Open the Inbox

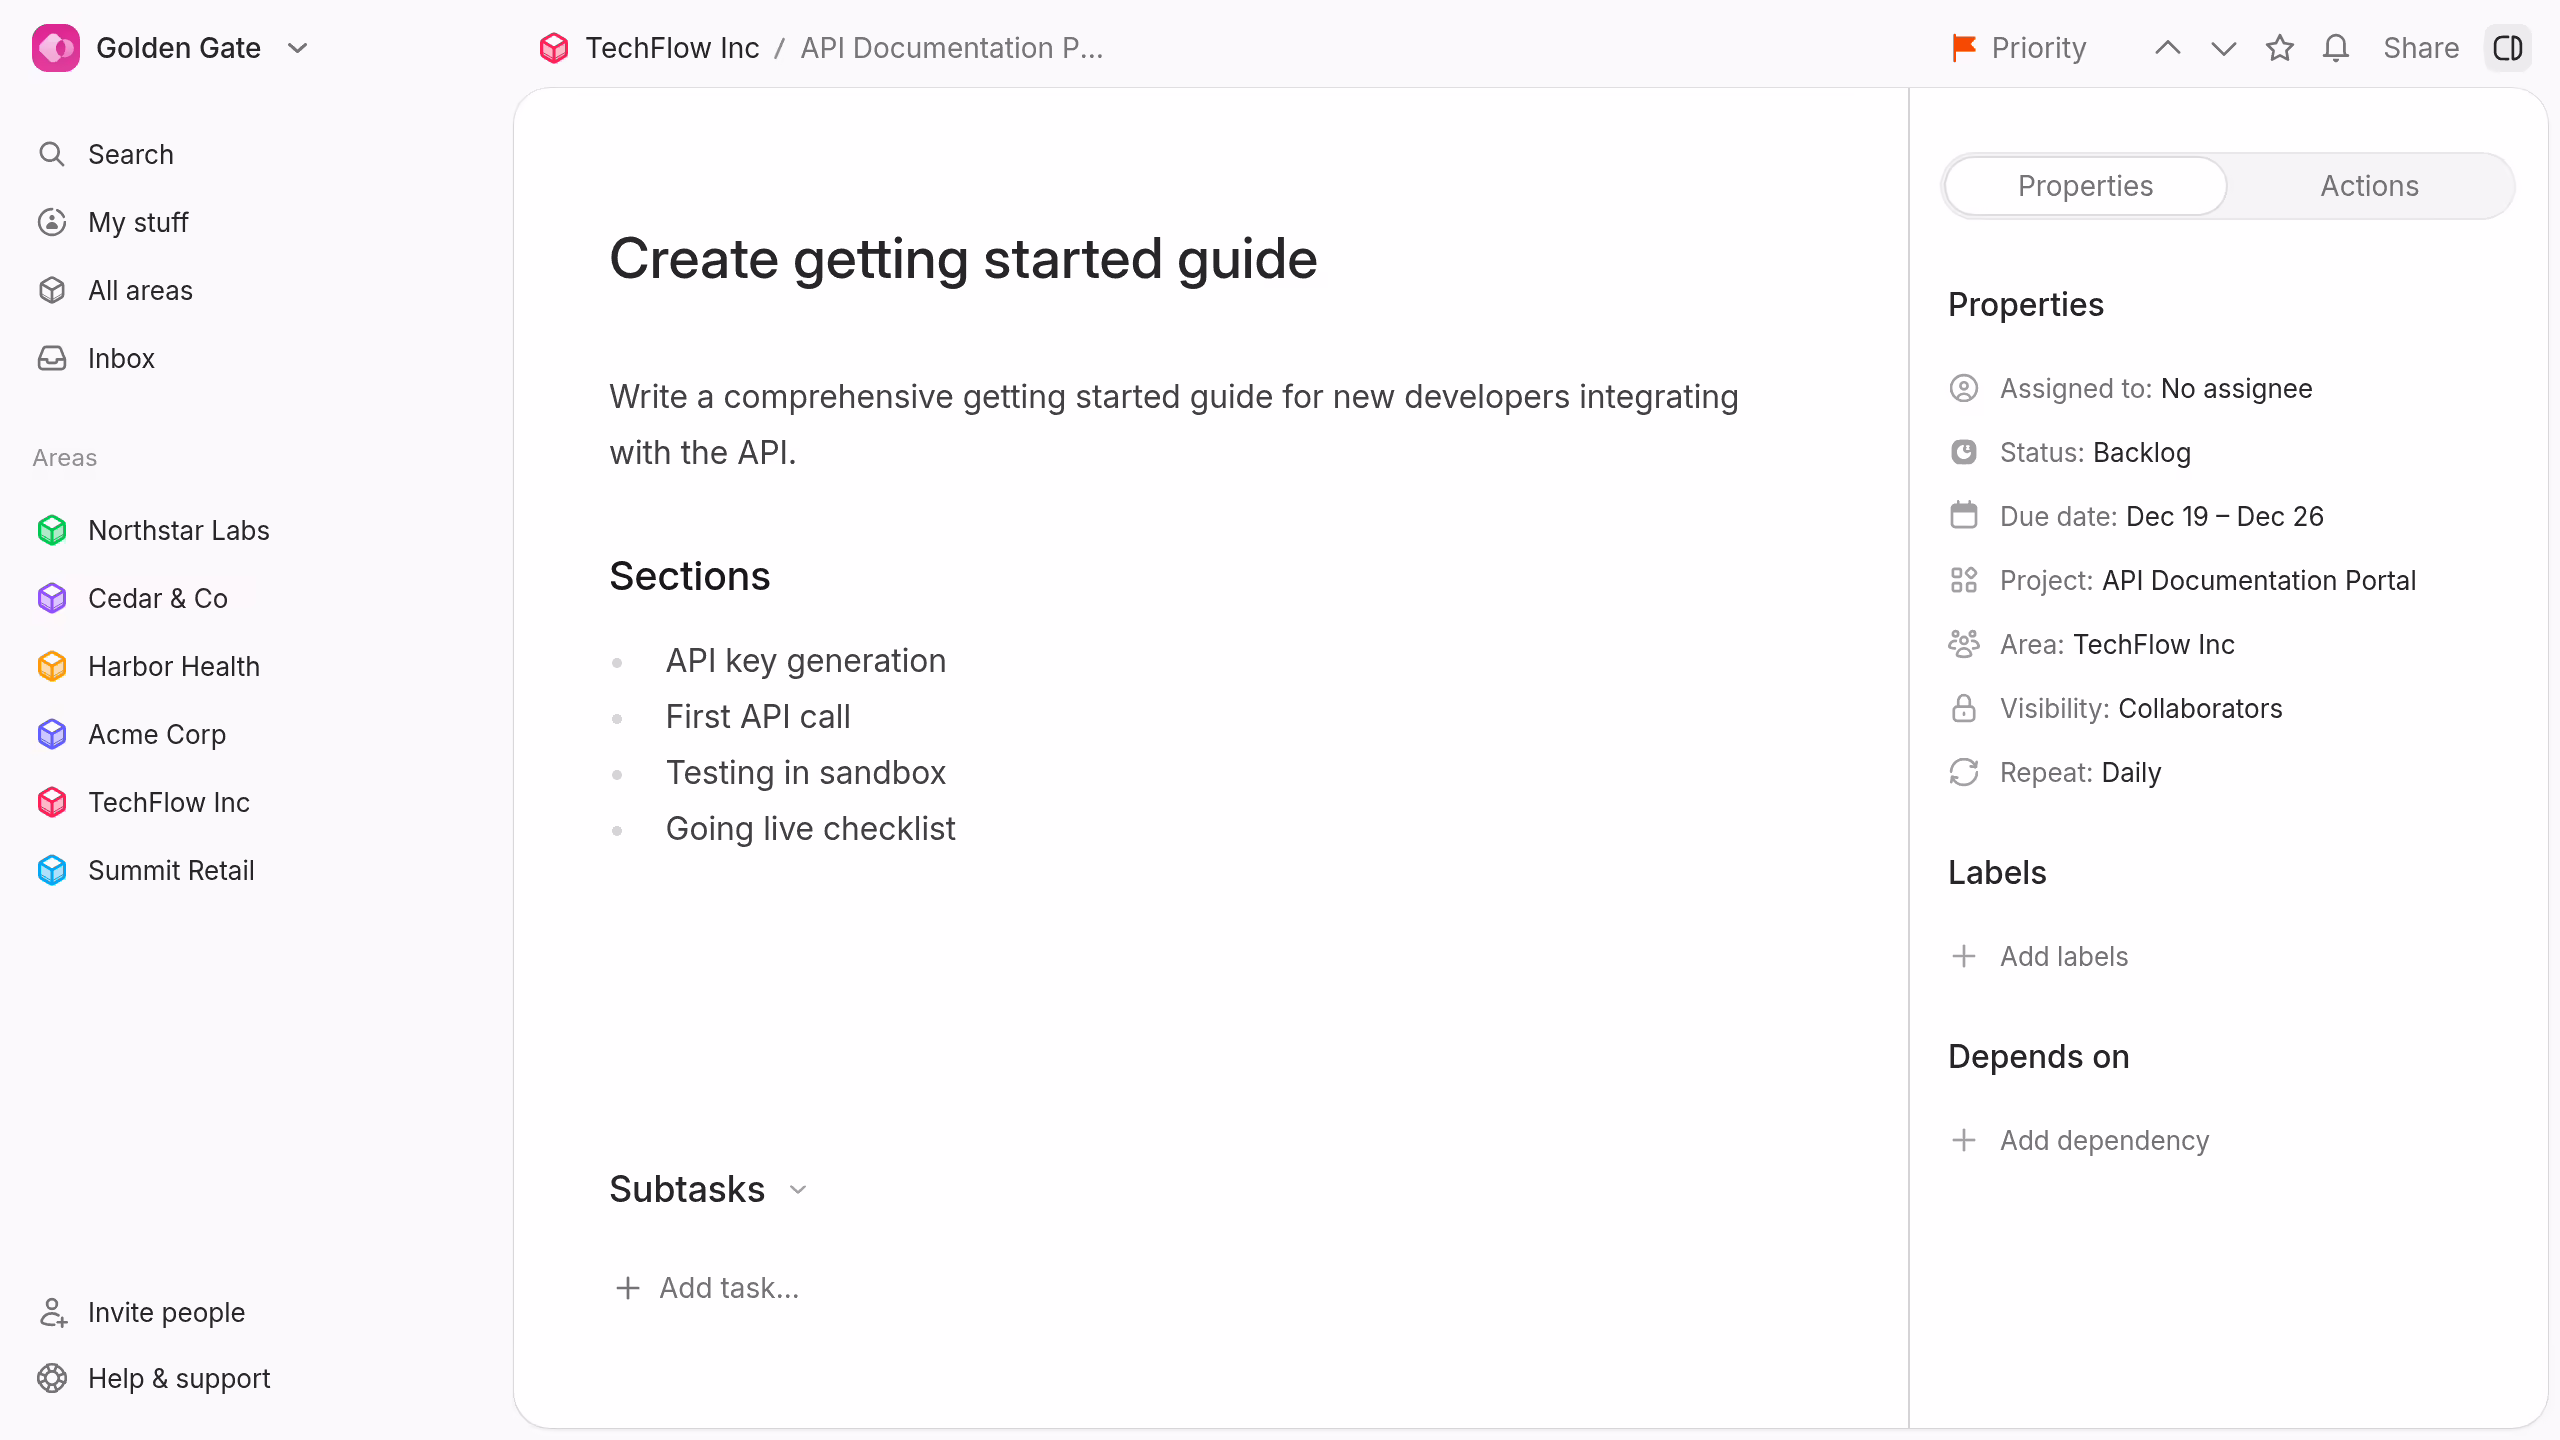(x=96, y=358)
